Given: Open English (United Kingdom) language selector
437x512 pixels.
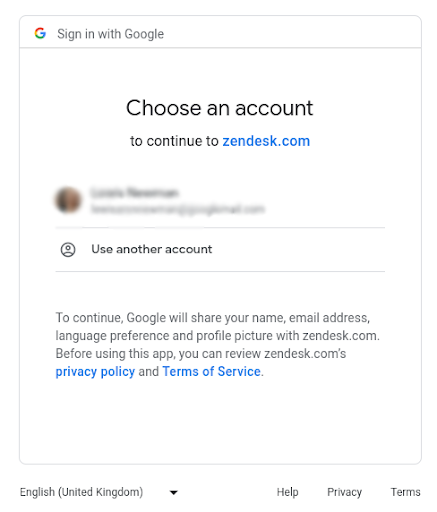Looking at the screenshot, I should [x=99, y=492].
